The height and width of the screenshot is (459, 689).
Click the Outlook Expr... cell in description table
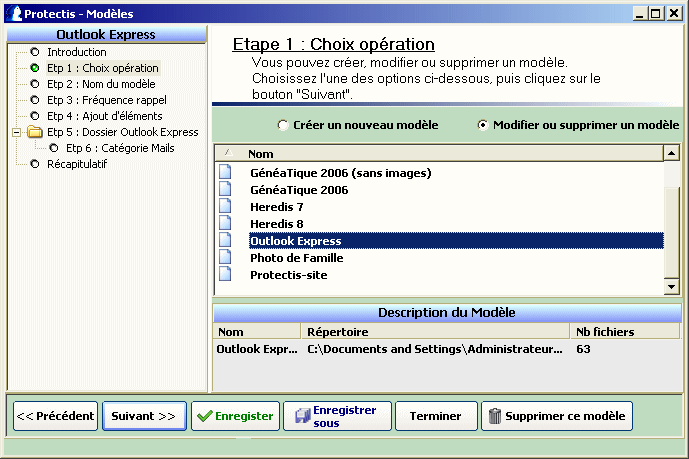[257, 349]
